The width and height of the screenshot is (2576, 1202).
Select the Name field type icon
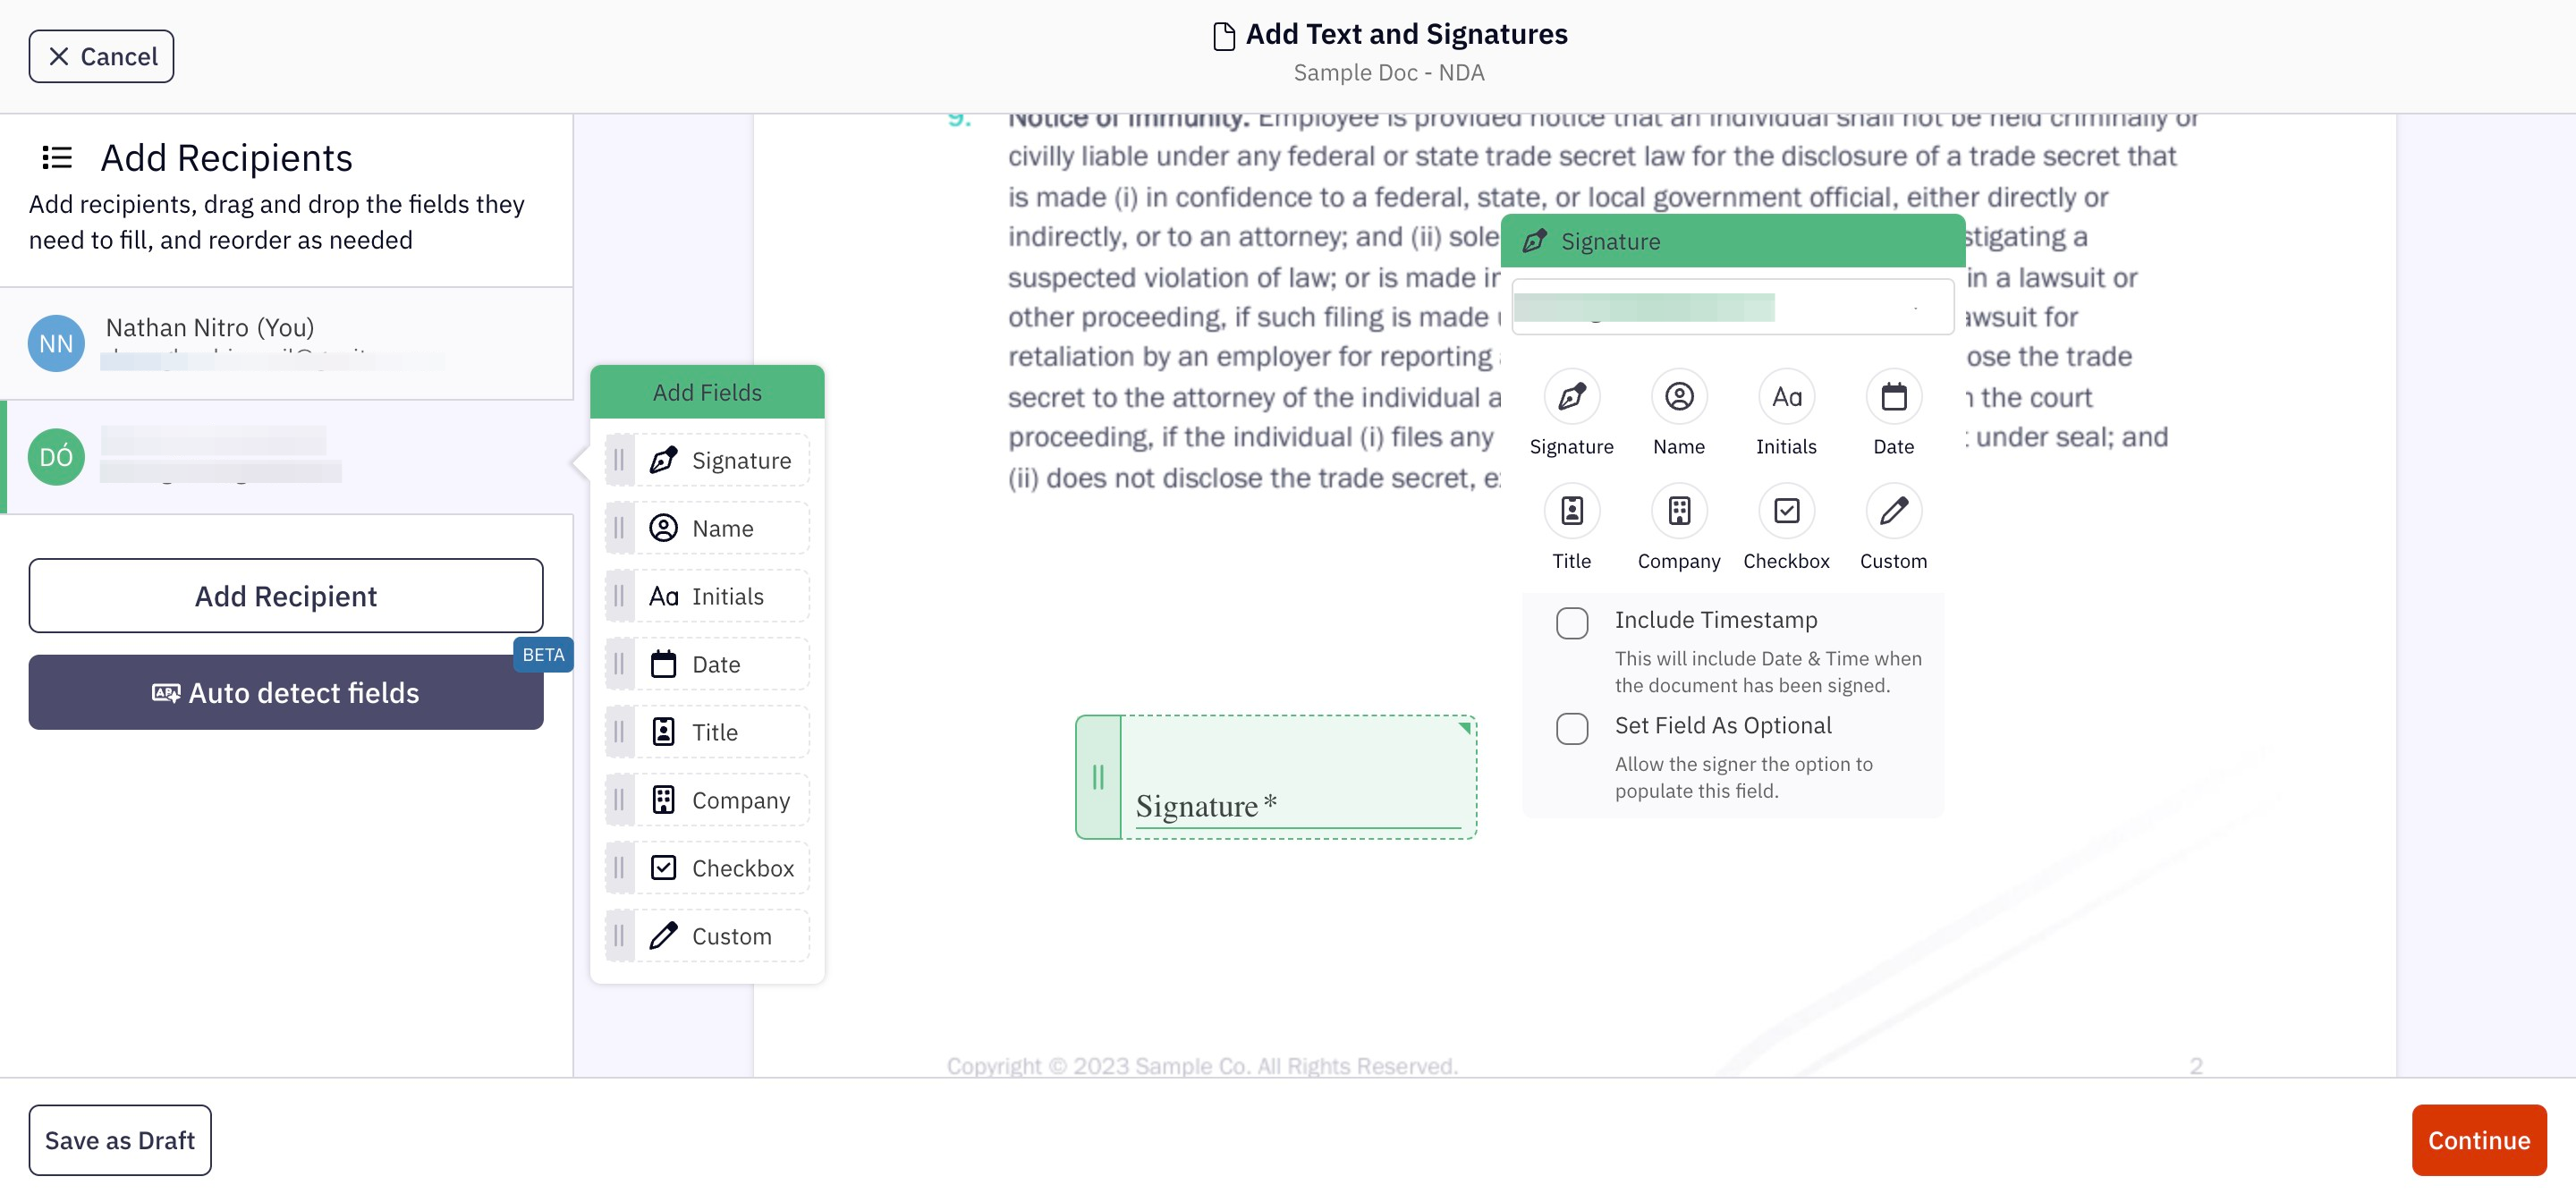(1678, 396)
